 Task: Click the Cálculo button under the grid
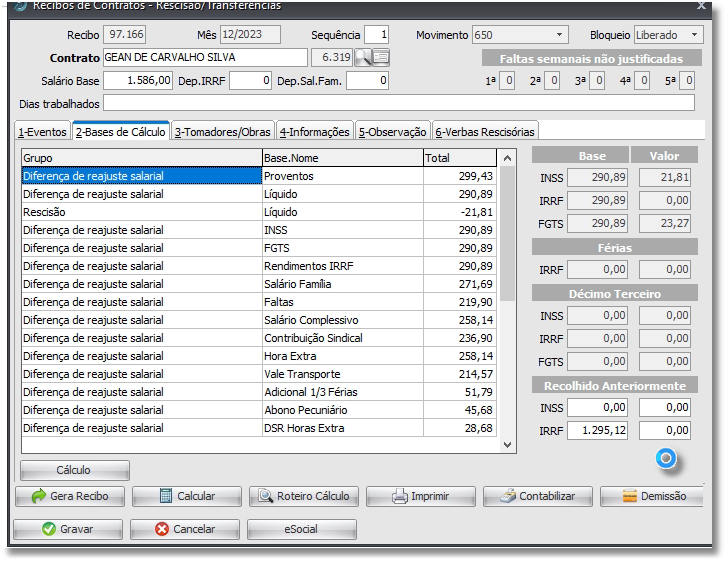(75, 470)
